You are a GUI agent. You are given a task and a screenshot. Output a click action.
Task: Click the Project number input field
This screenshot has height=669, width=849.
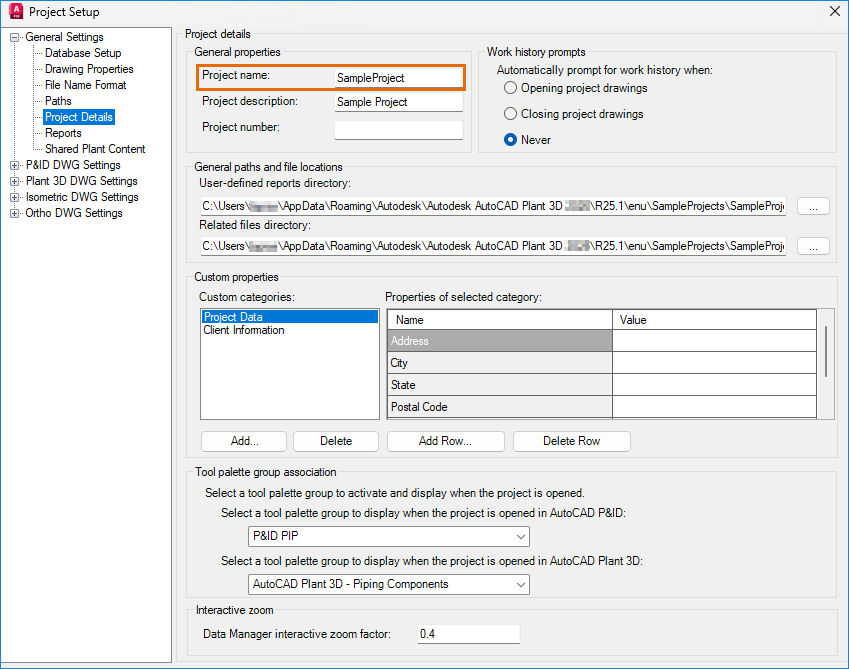pos(398,129)
